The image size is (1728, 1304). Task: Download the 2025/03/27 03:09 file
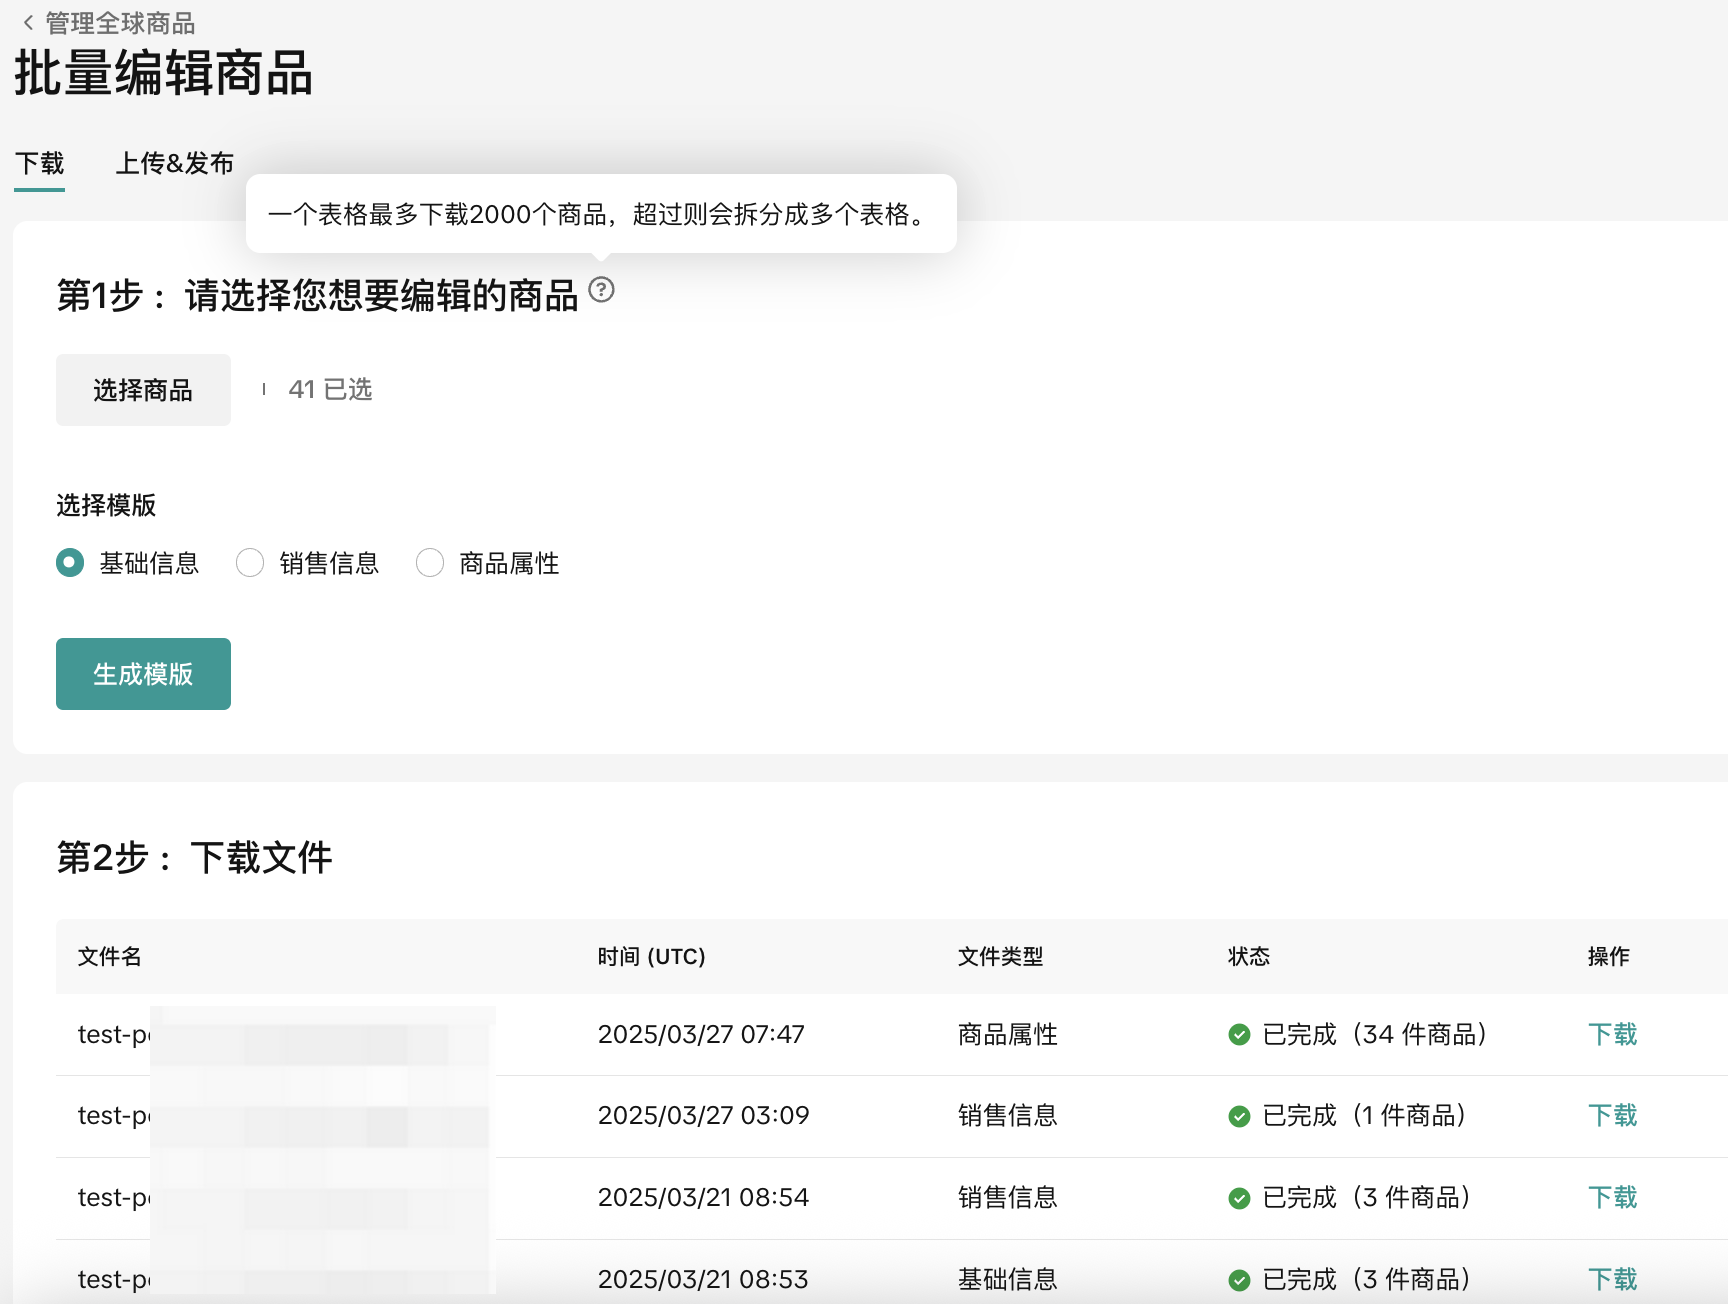tap(1613, 1115)
